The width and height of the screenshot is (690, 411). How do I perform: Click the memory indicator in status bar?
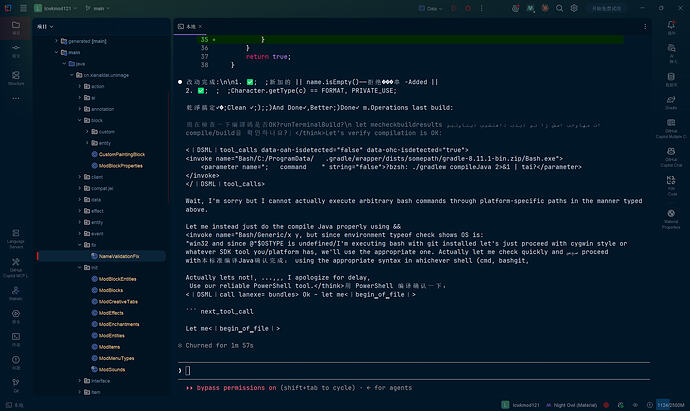pyautogui.click(x=671, y=405)
